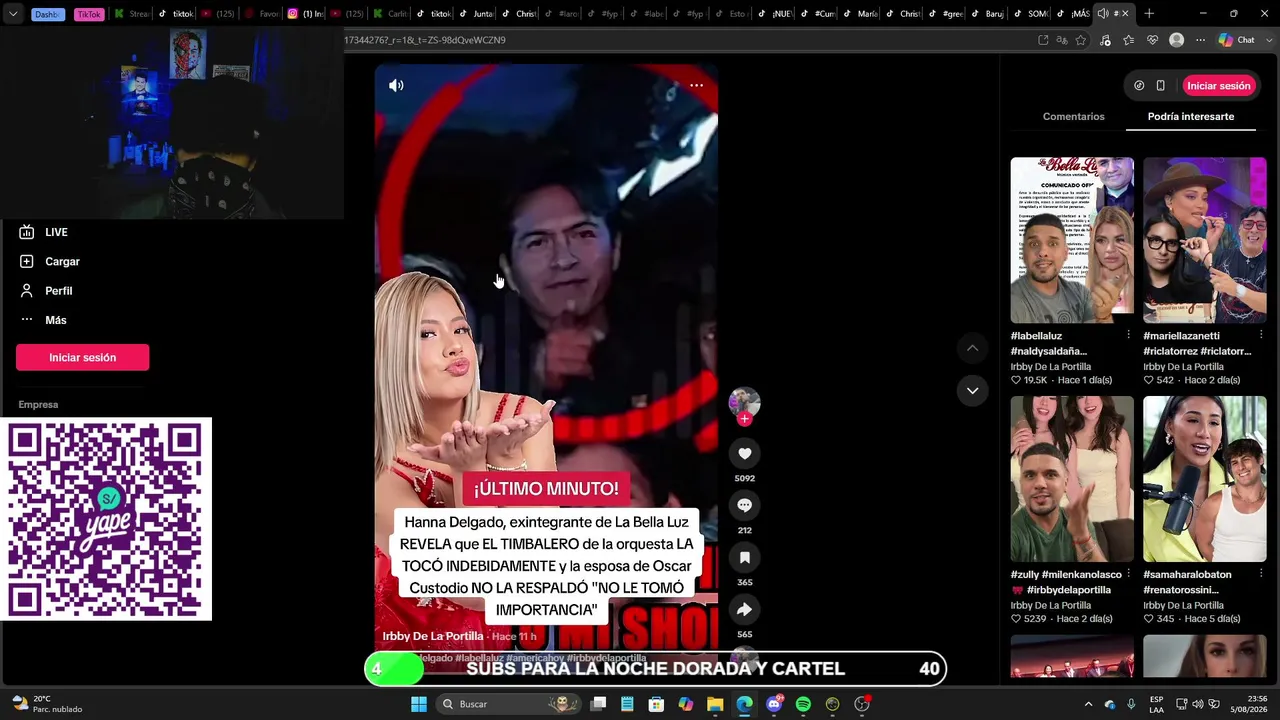The width and height of the screenshot is (1280, 720).
Task: Open the comments bubble showing 212
Action: (744, 506)
